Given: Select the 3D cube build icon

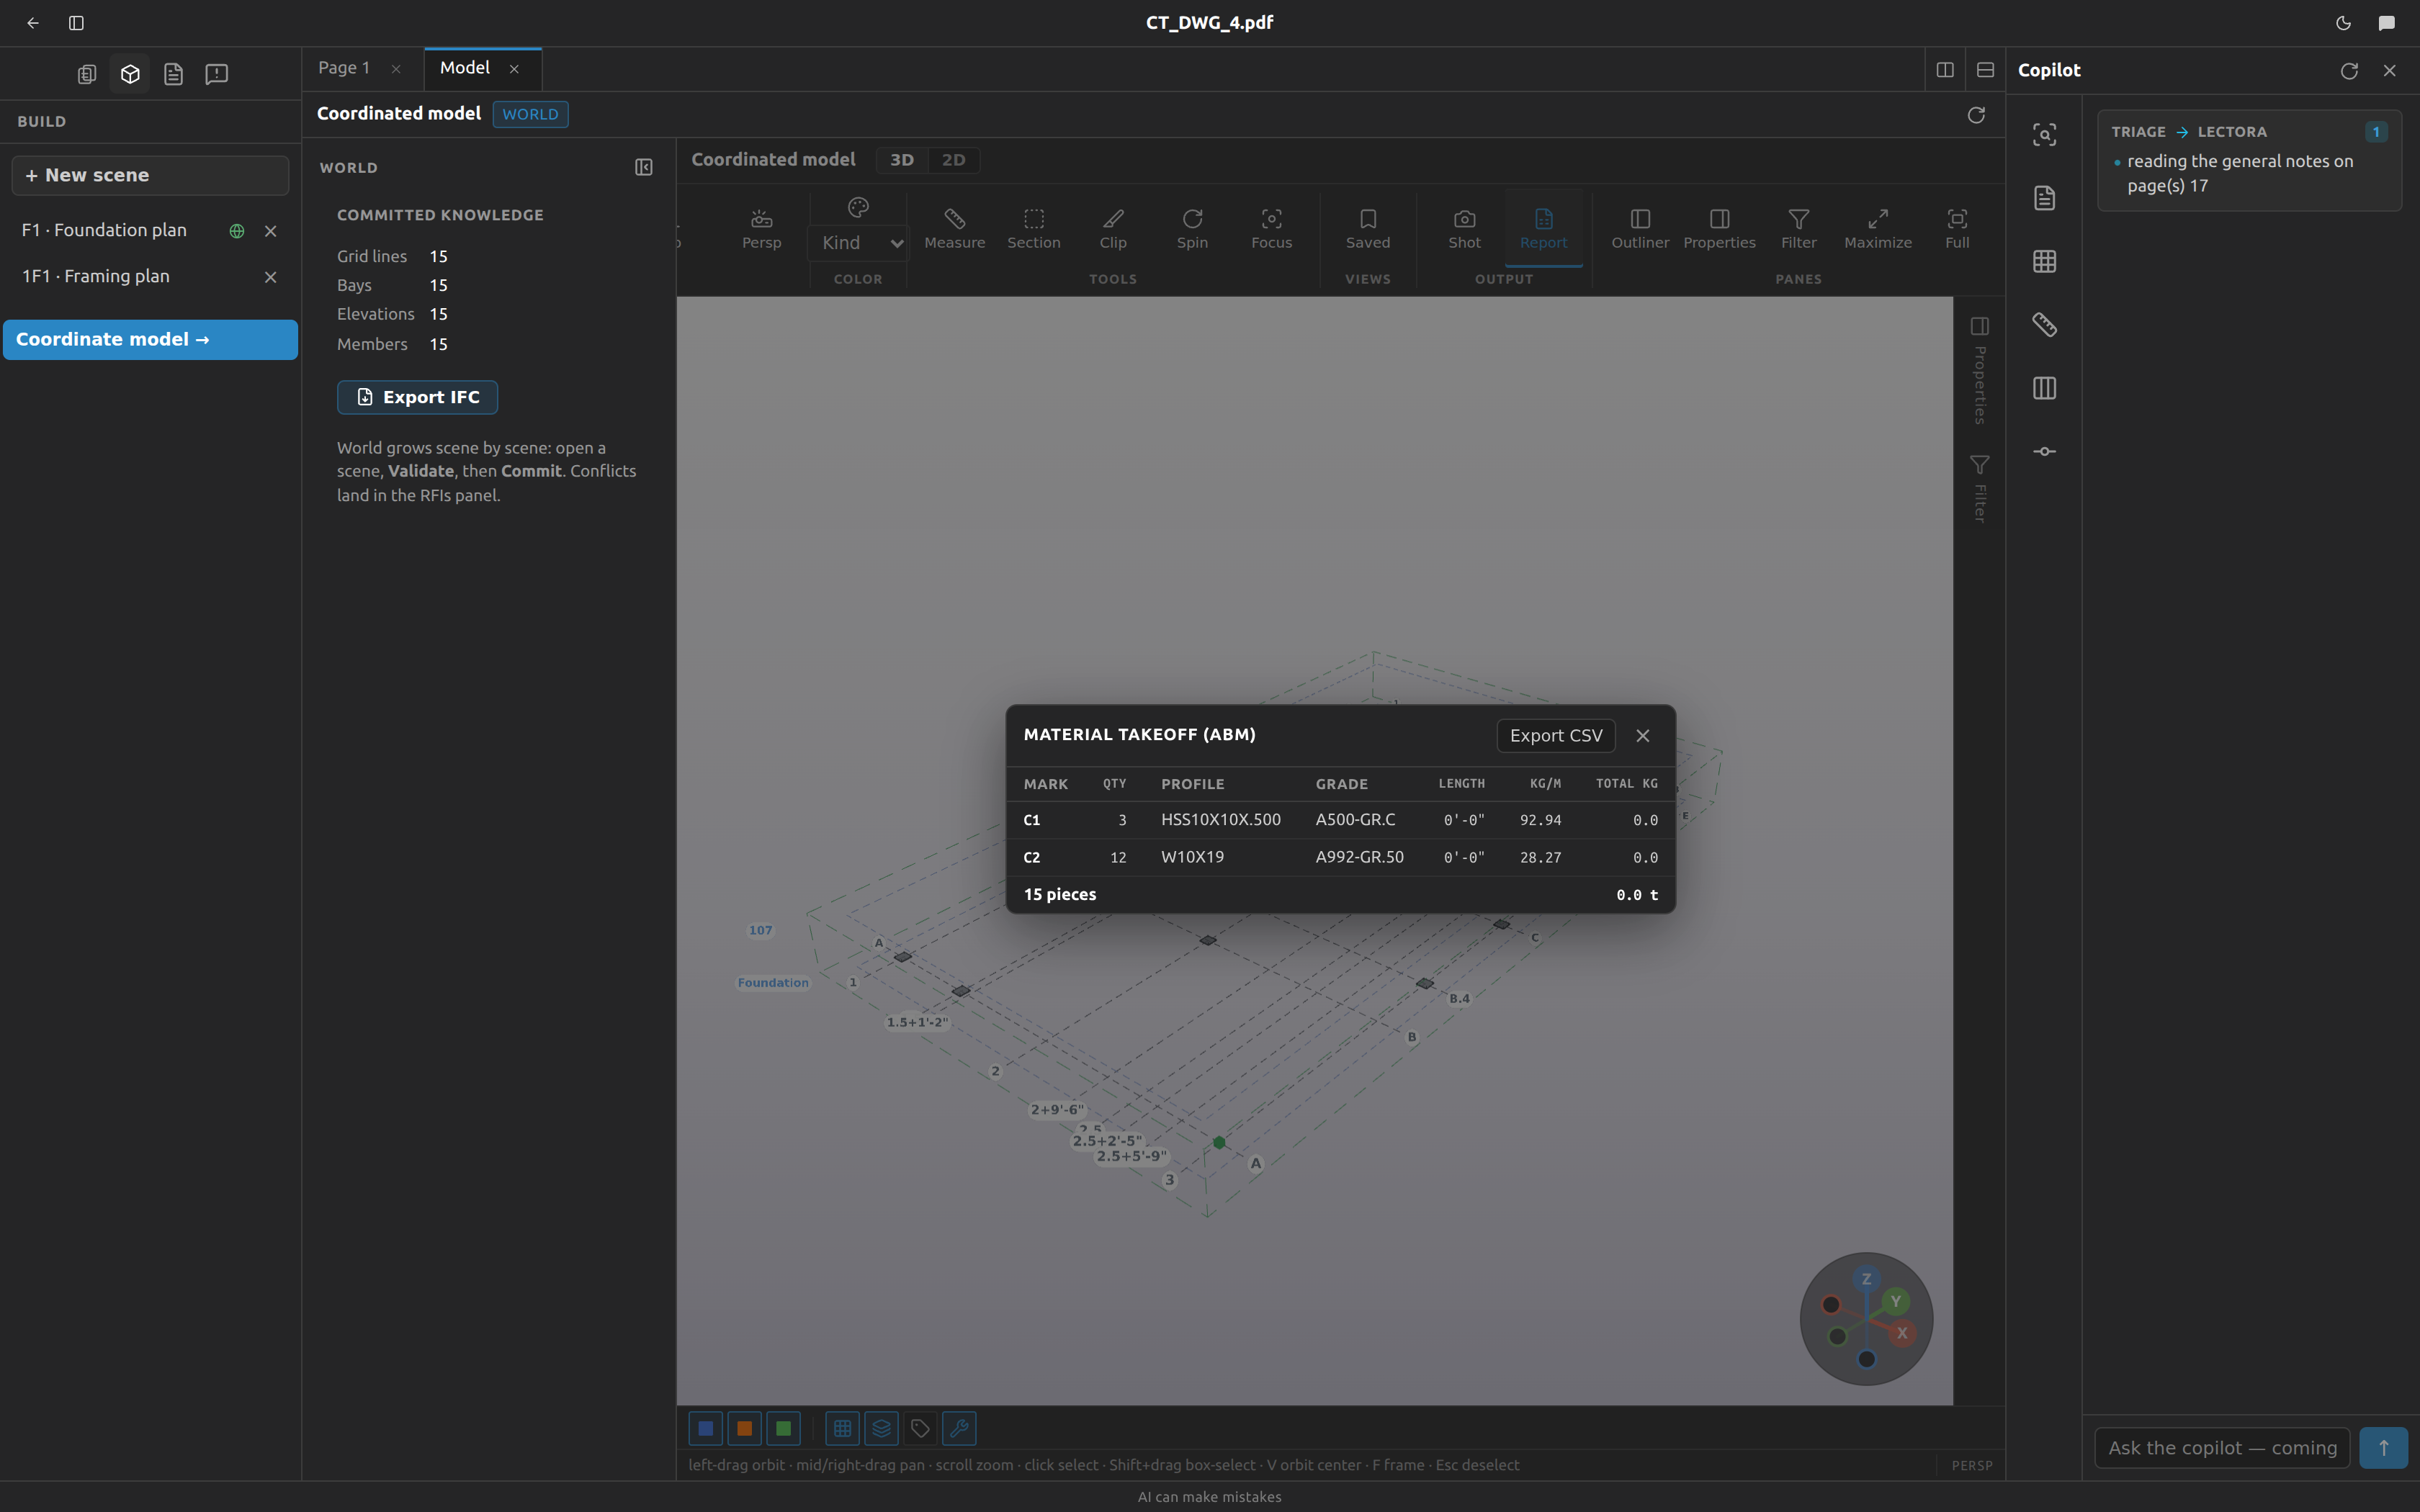Looking at the screenshot, I should coord(130,74).
